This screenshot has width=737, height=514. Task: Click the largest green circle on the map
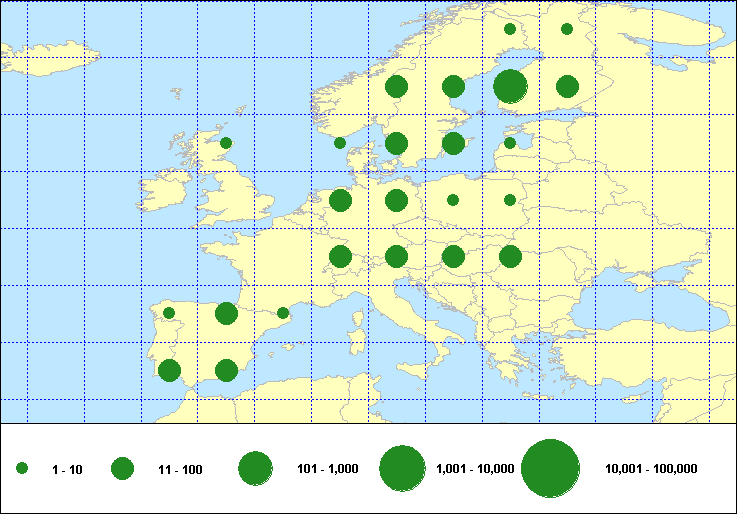[x=510, y=86]
